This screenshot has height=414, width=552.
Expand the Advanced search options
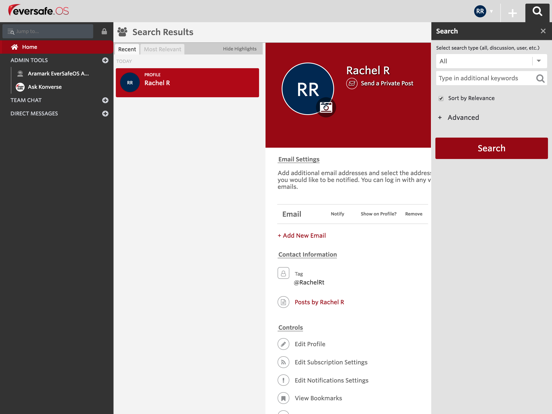[x=459, y=118]
